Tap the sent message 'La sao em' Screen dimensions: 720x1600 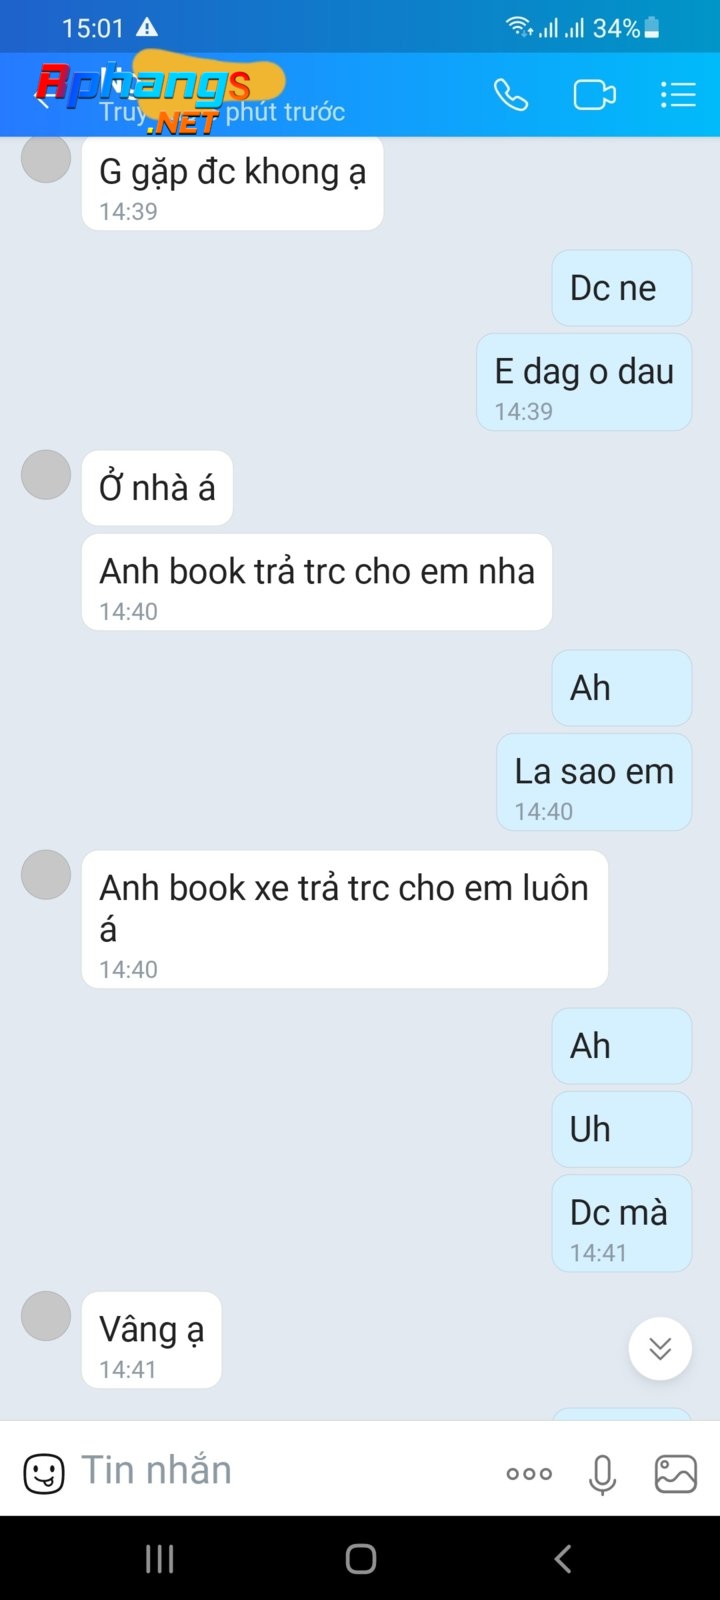[x=594, y=782]
